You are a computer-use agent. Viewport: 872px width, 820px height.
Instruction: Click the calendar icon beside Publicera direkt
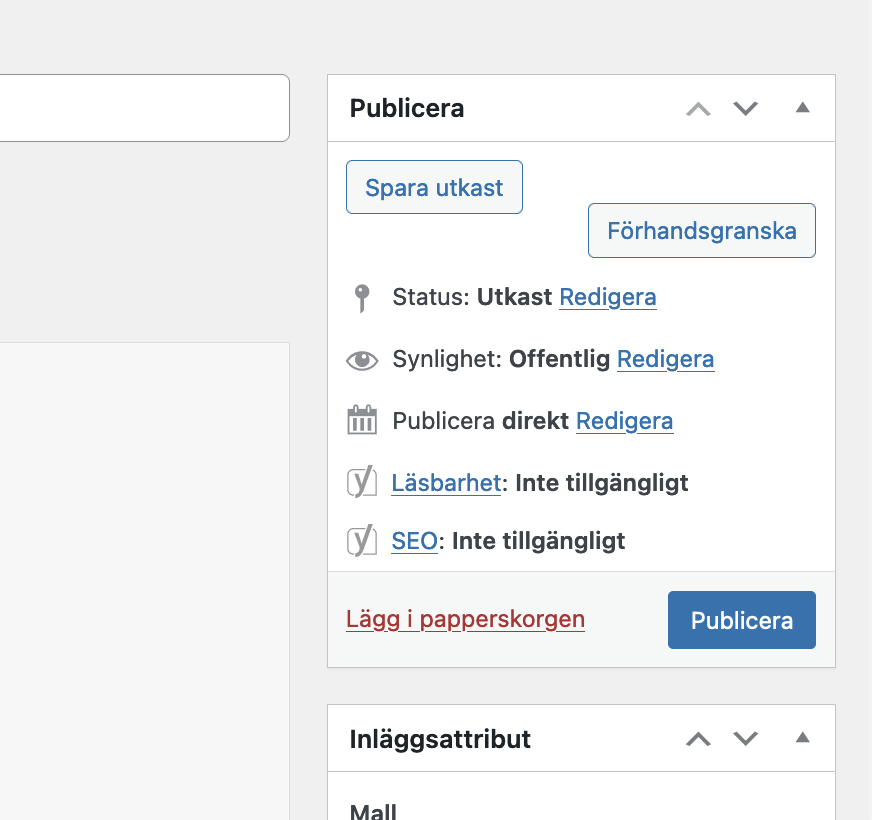[x=362, y=420]
